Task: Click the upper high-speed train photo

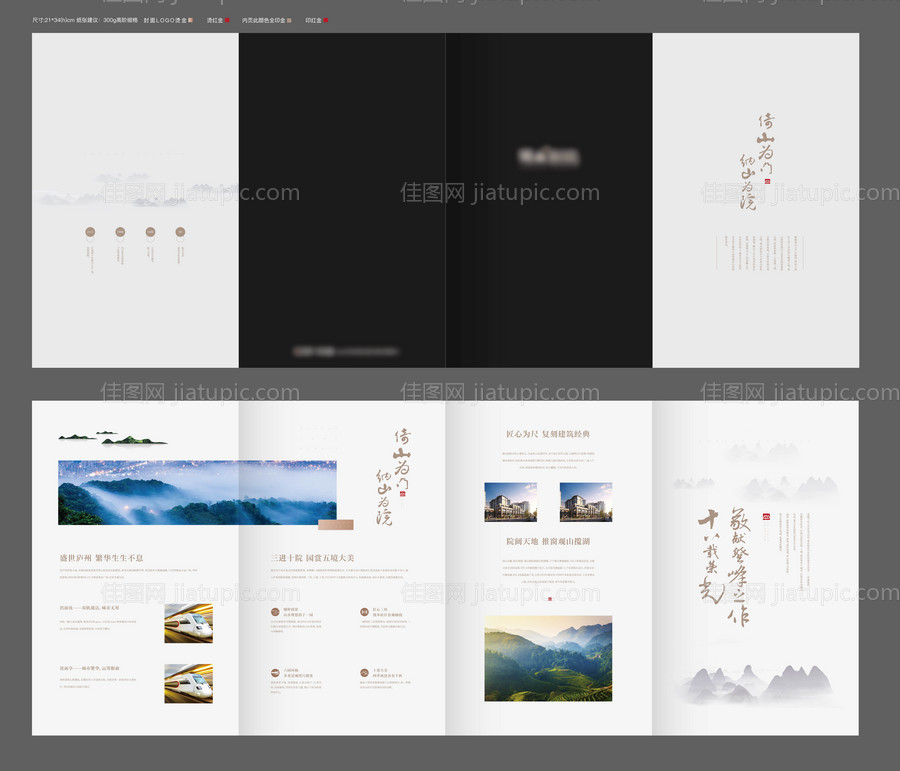Action: [188, 623]
